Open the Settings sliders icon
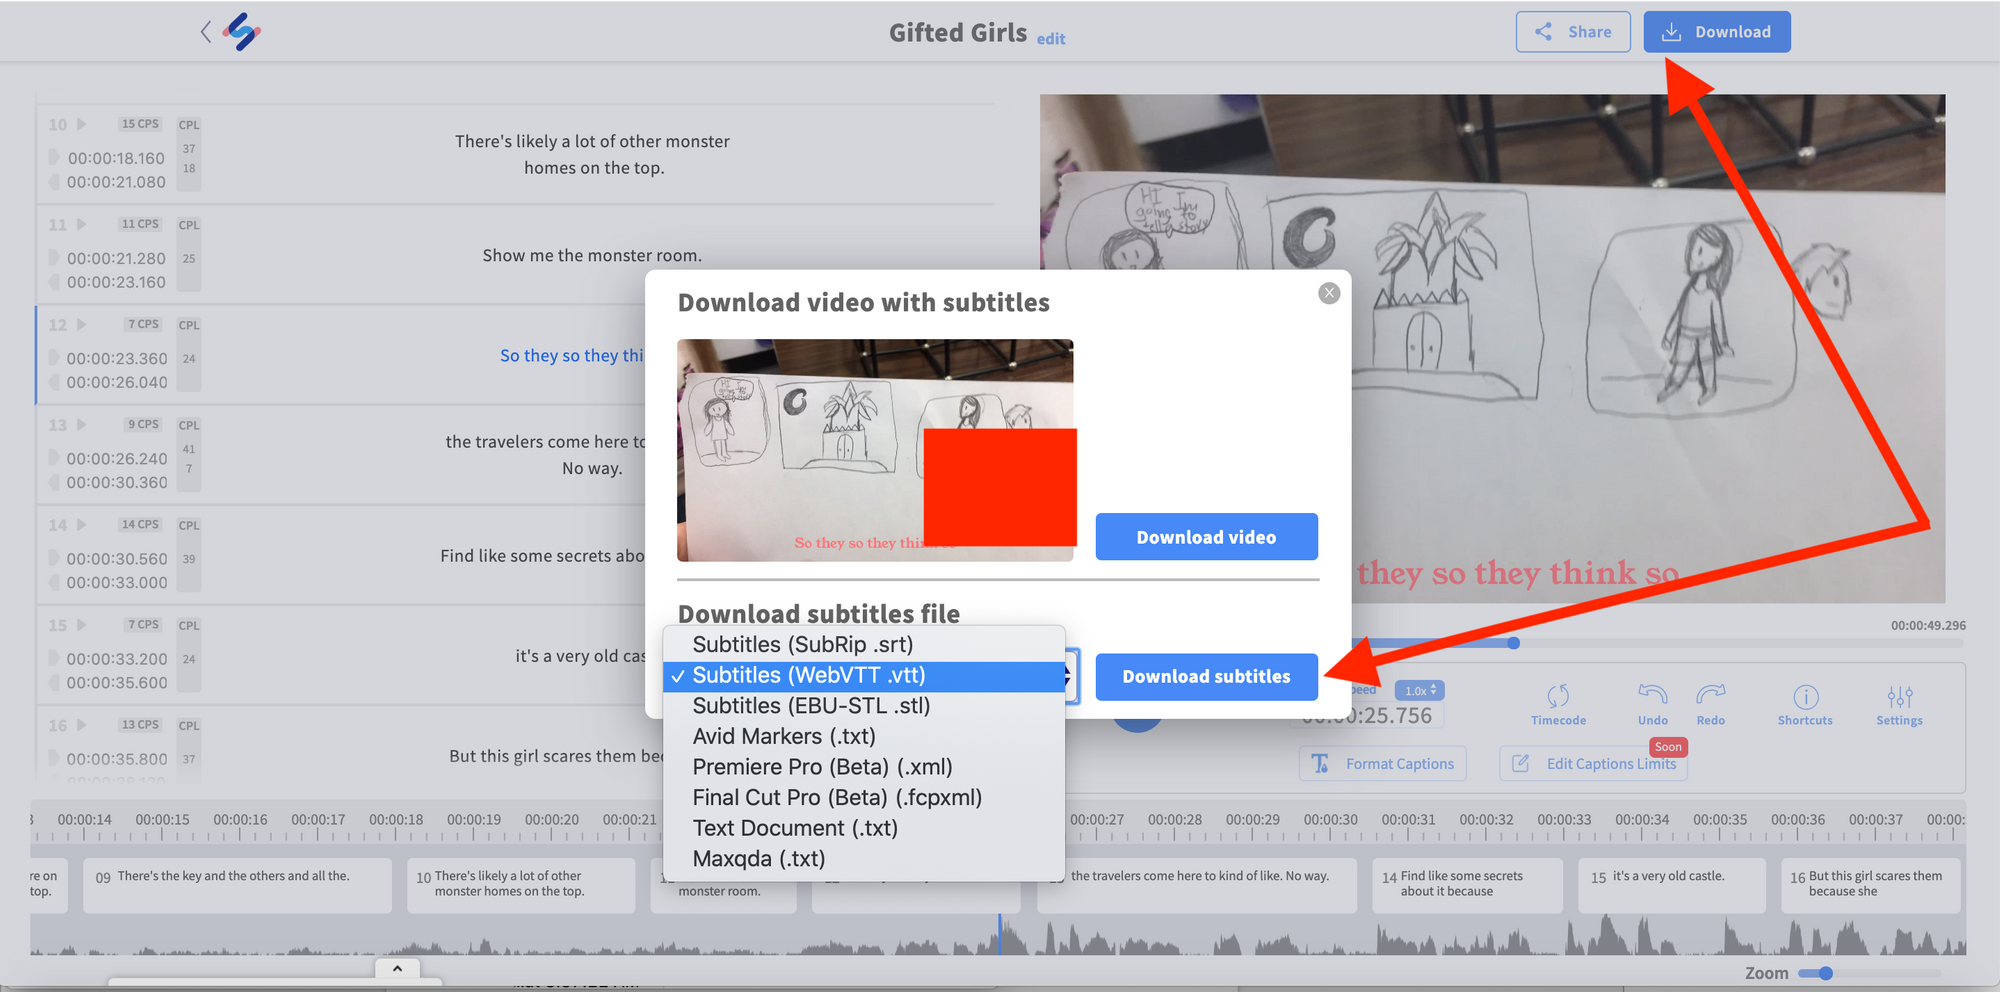Image resolution: width=2000 pixels, height=992 pixels. coord(1899,696)
